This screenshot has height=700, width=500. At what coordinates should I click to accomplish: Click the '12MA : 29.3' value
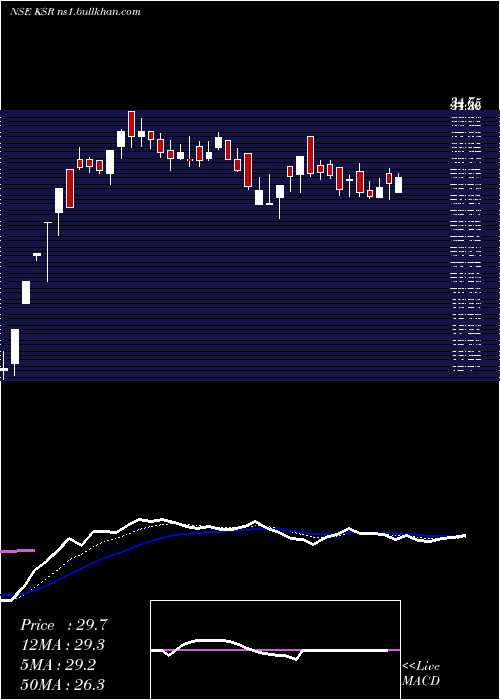[x=63, y=645]
